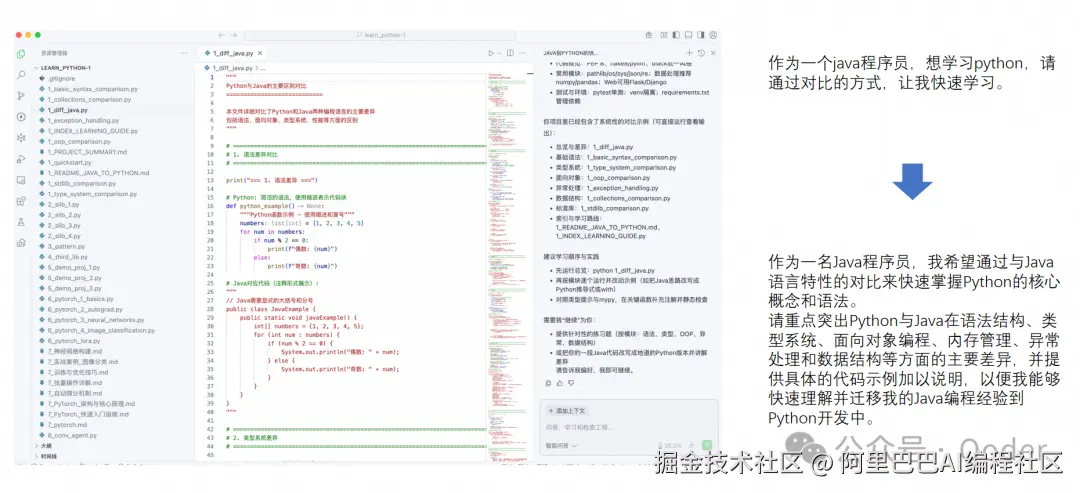
Task: Open 1_INDEX_LEARNING_GUIDE.py file
Action: click(87, 131)
